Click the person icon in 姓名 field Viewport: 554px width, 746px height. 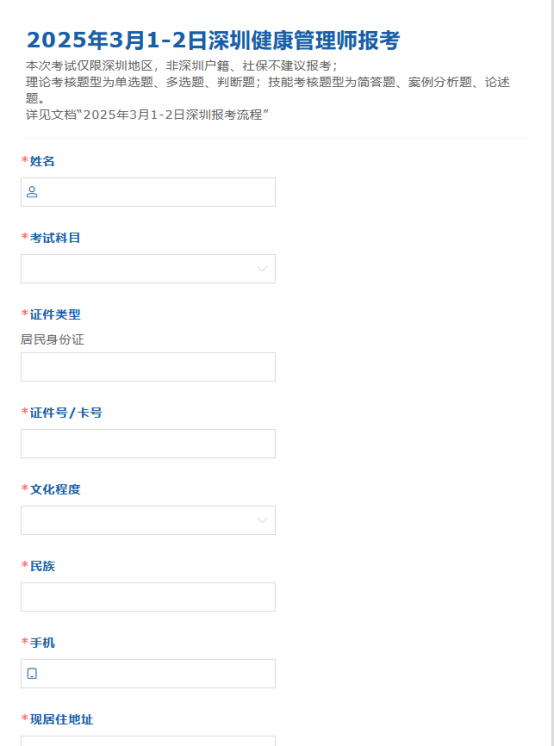(x=32, y=192)
